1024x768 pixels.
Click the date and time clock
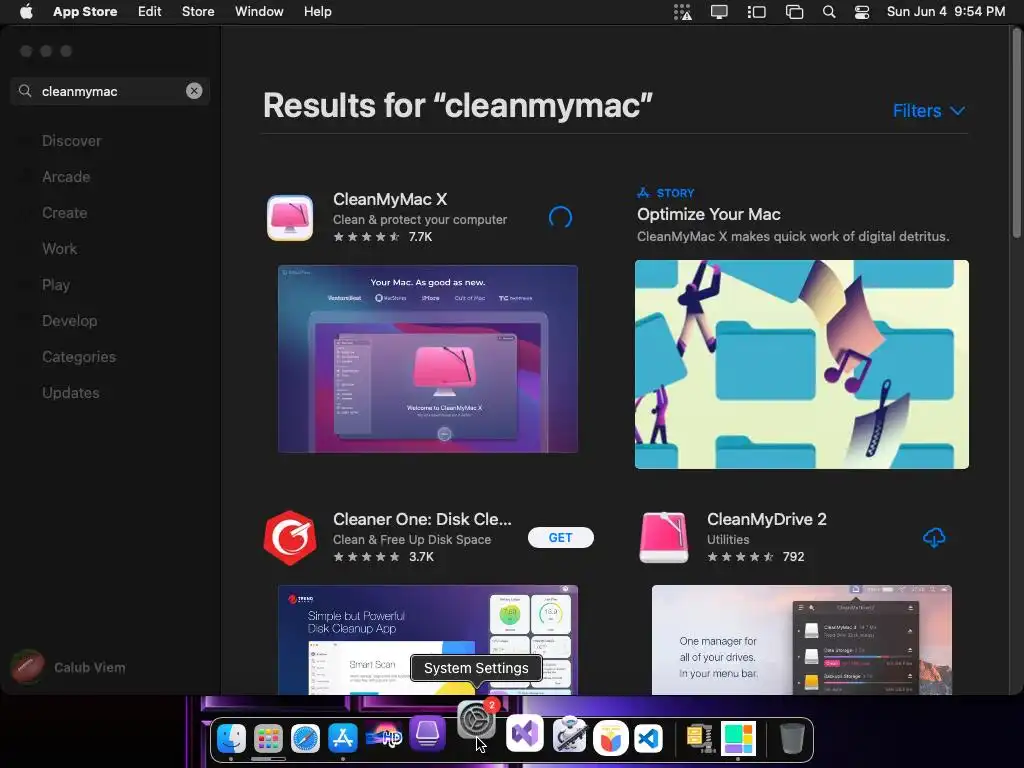click(946, 12)
